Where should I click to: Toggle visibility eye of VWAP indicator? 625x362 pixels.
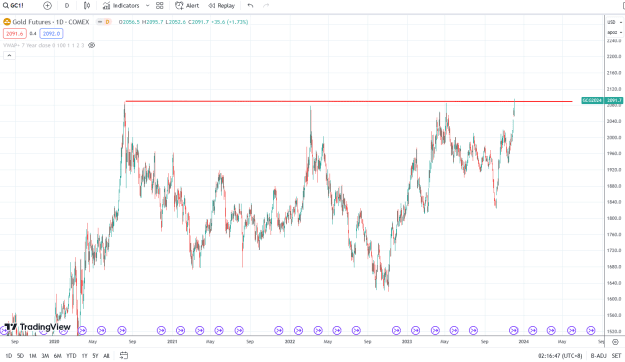92,45
